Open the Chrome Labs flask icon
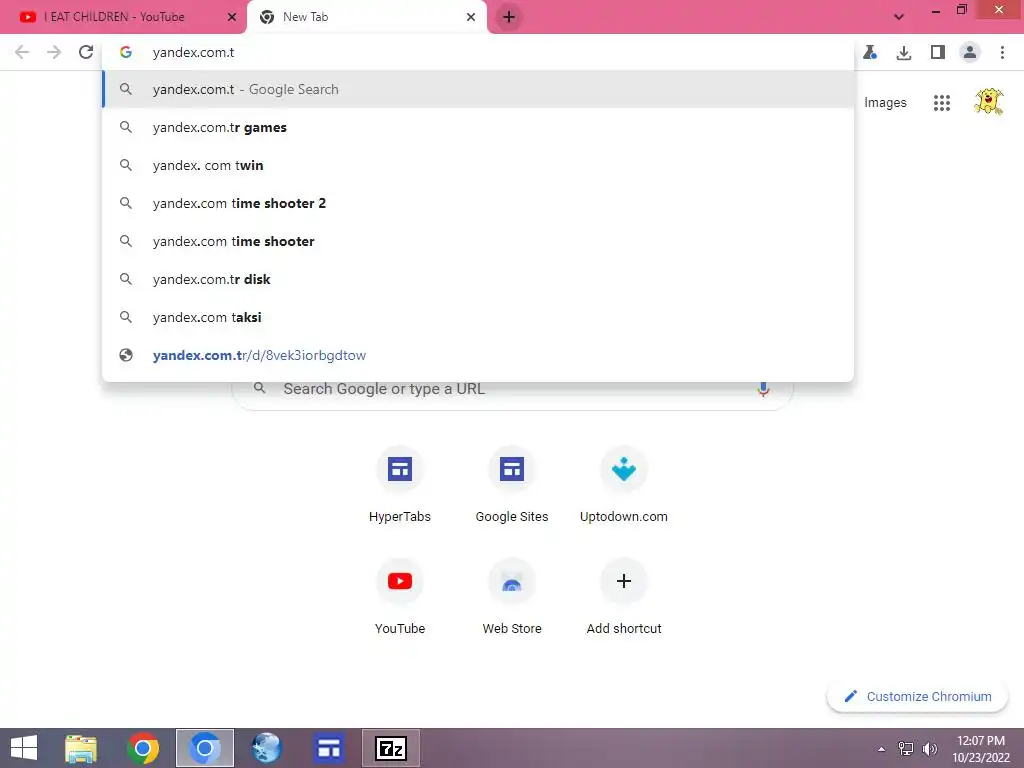Viewport: 1024px width, 768px height. [x=870, y=52]
